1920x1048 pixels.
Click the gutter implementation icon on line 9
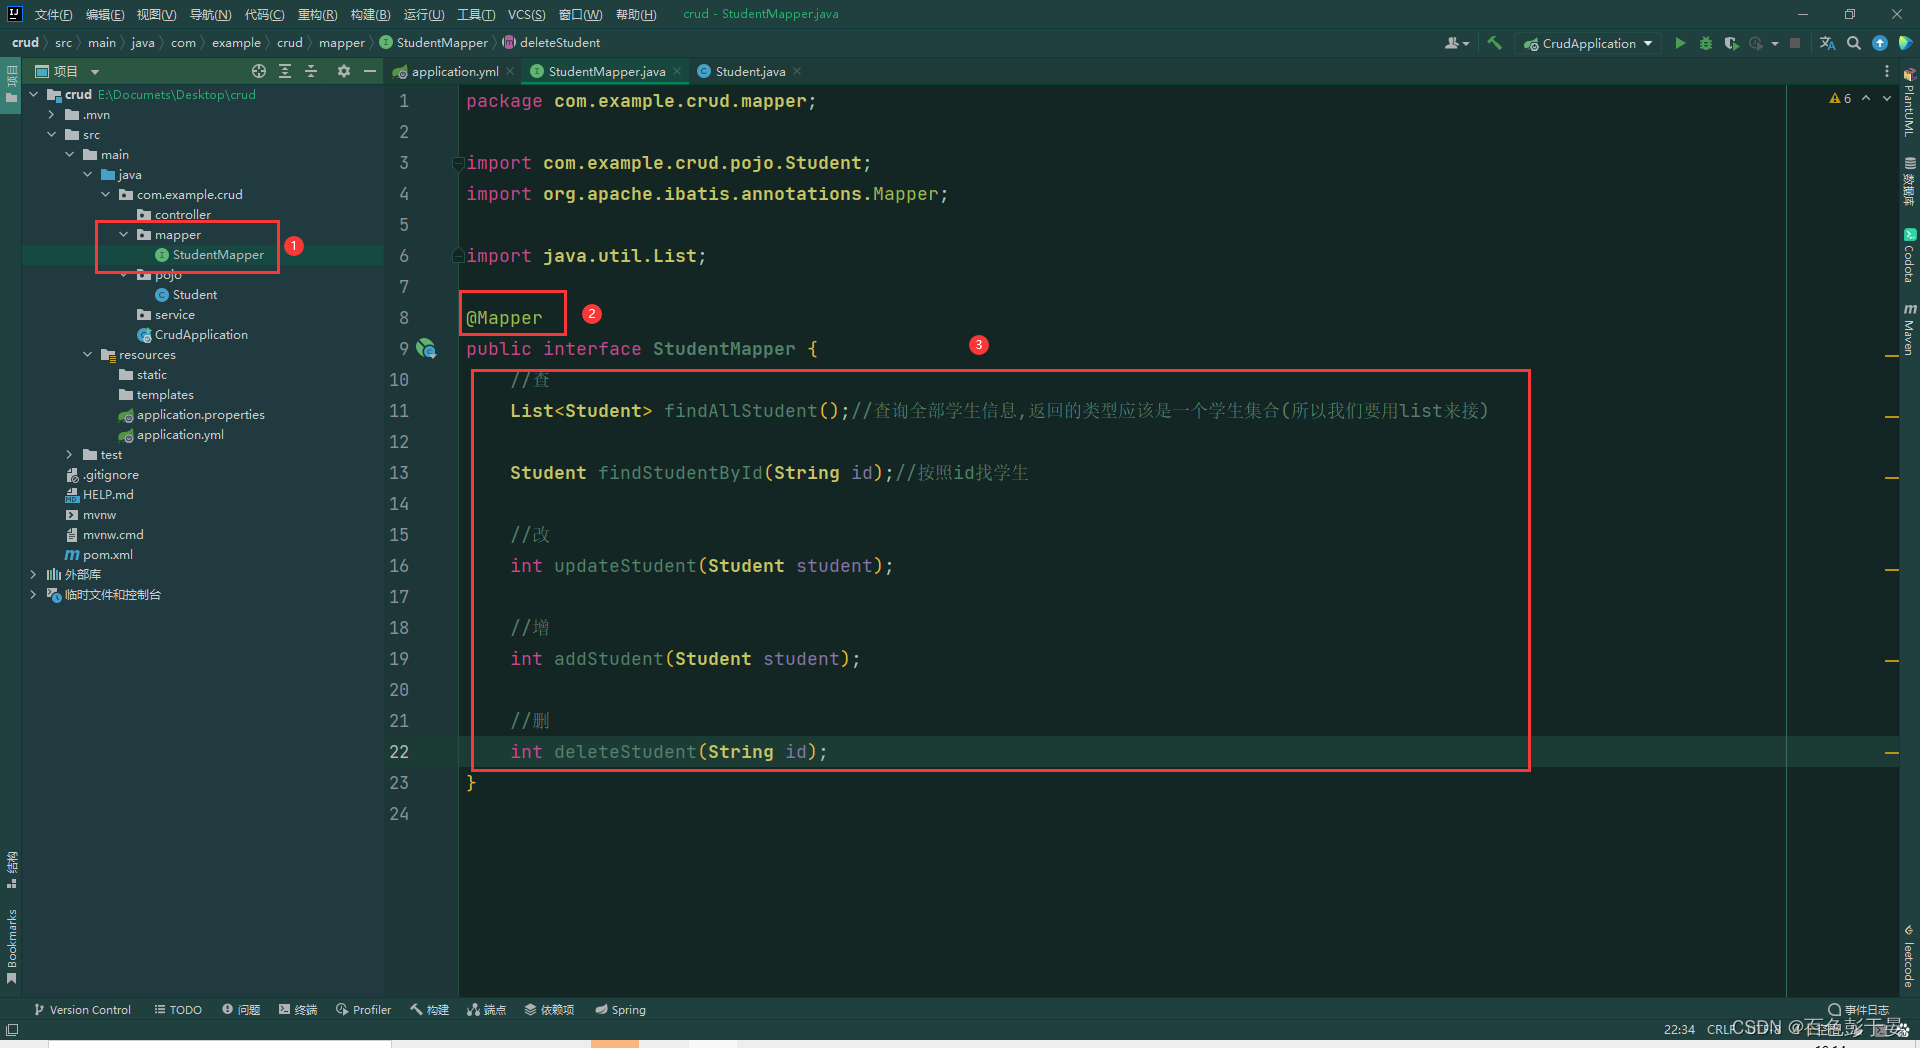tap(426, 348)
